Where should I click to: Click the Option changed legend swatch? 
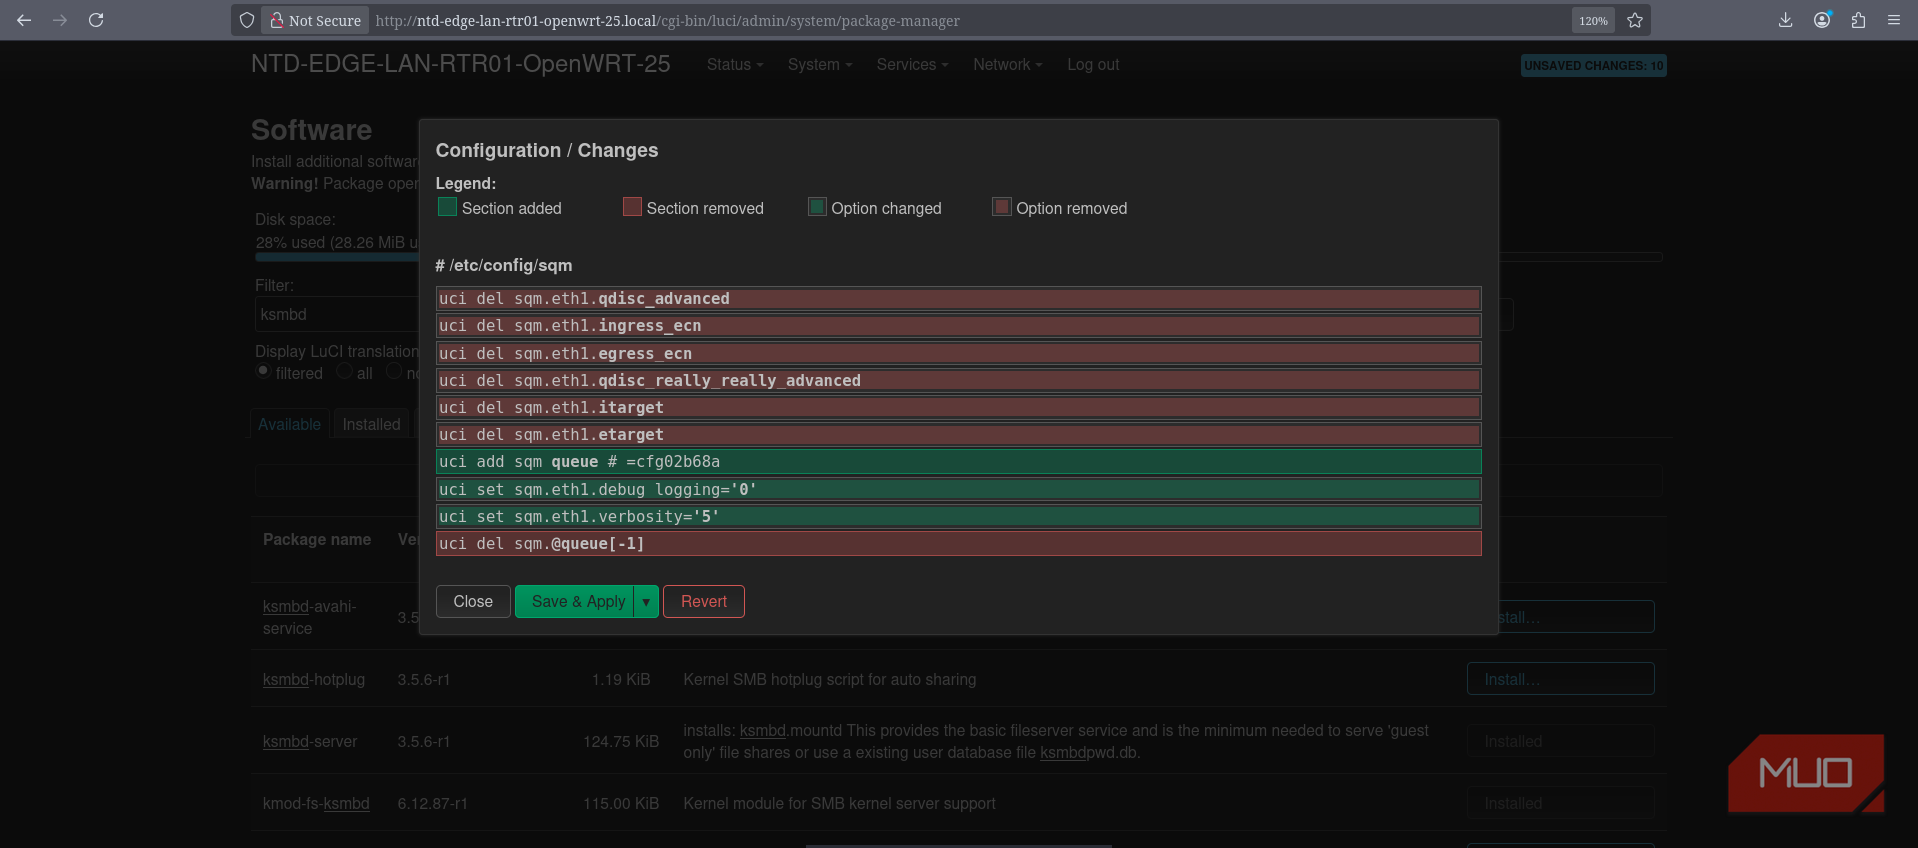coord(817,207)
